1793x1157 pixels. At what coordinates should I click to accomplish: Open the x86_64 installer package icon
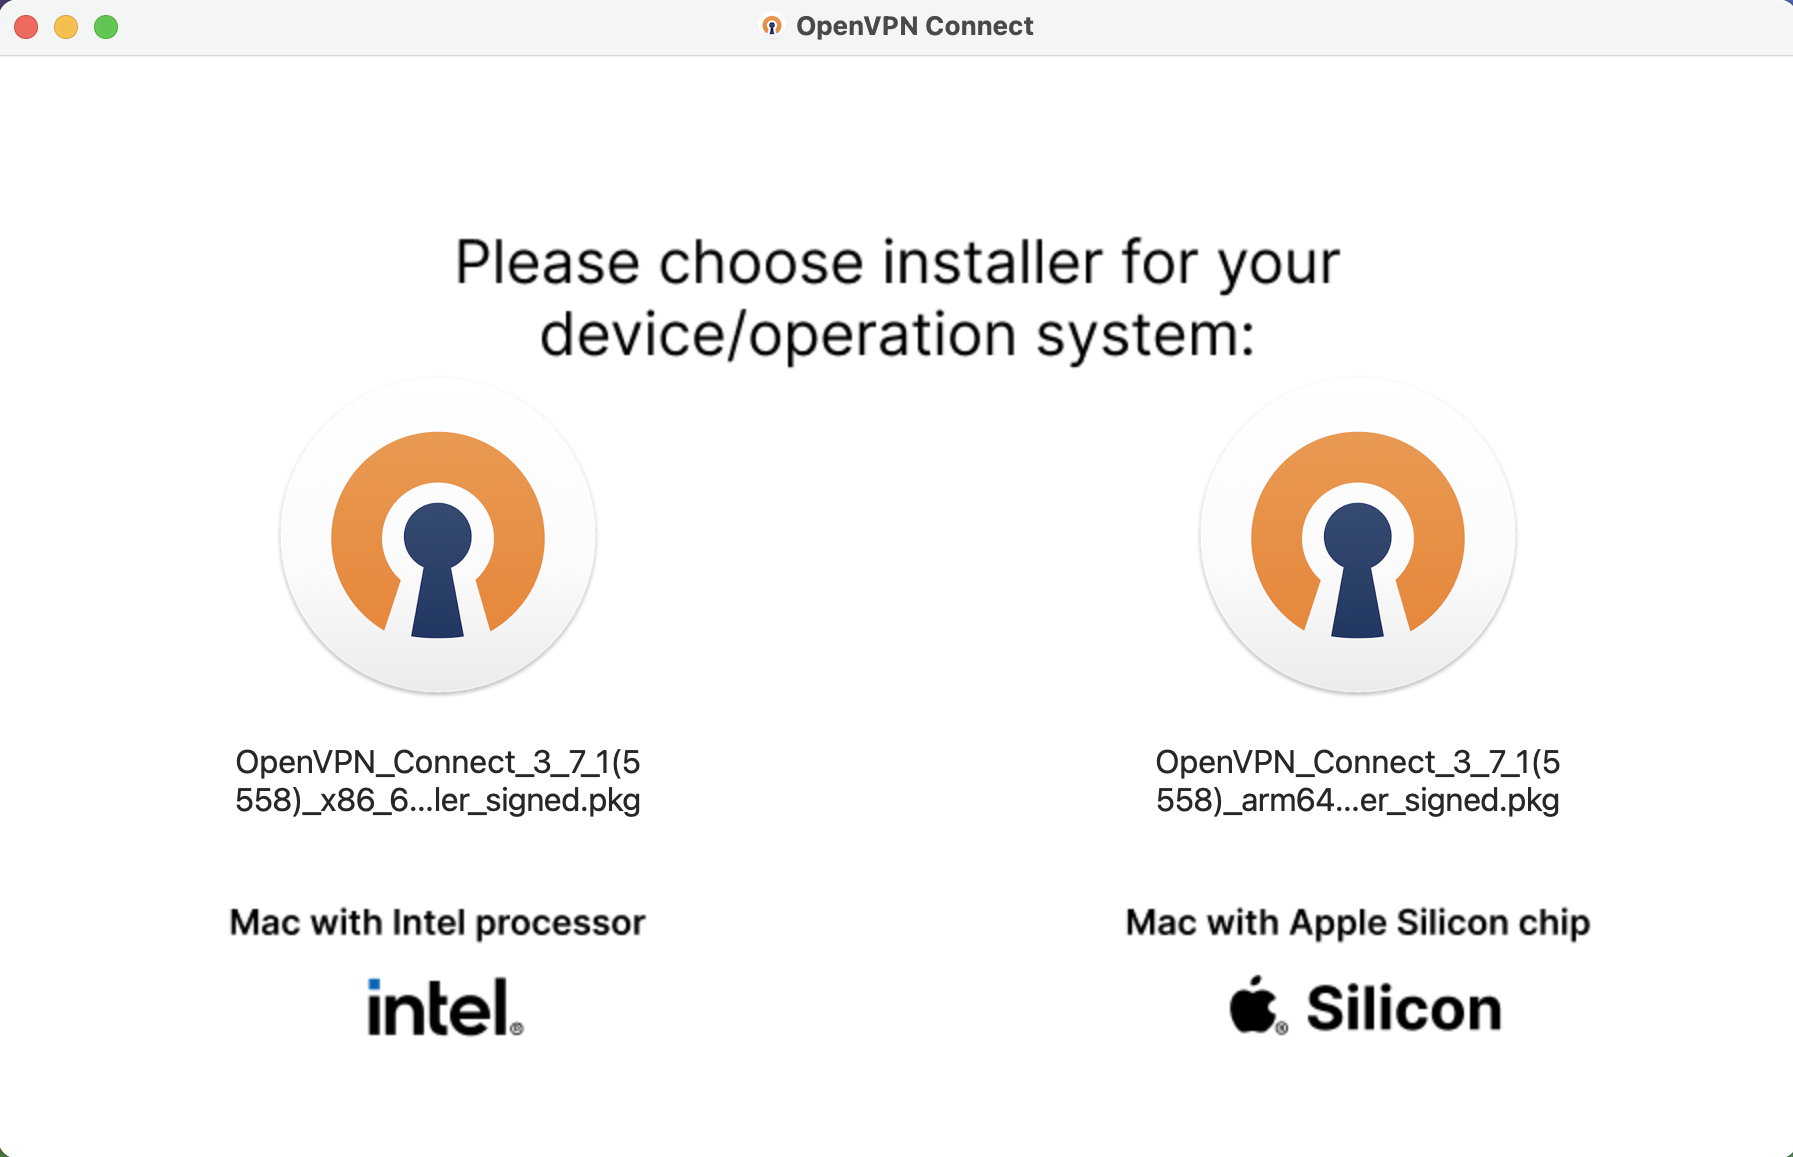pyautogui.click(x=438, y=535)
